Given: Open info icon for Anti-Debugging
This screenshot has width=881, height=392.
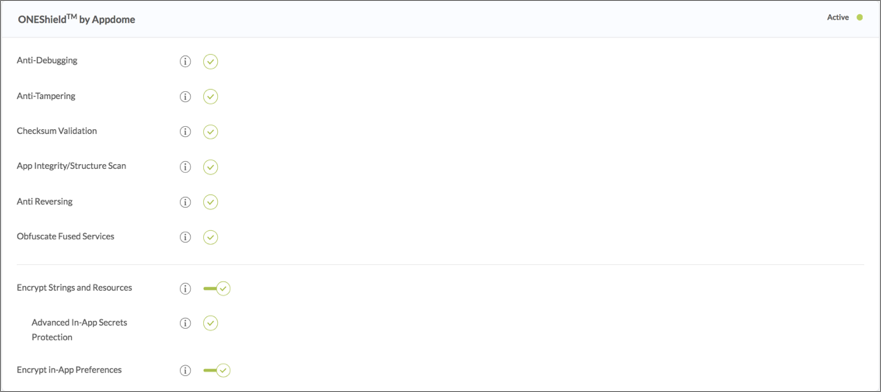Looking at the screenshot, I should click(x=185, y=62).
